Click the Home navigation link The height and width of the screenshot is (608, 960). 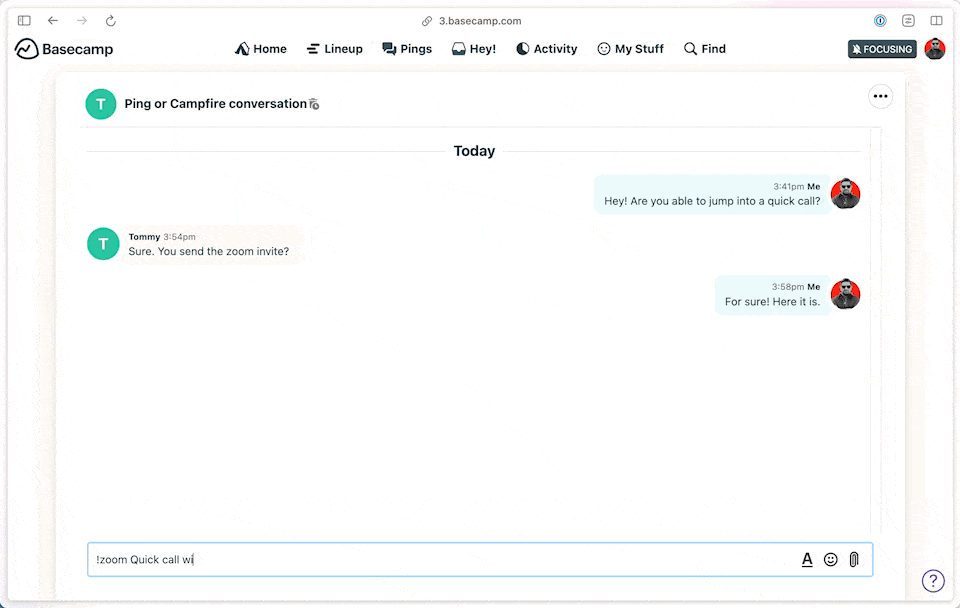(x=260, y=48)
